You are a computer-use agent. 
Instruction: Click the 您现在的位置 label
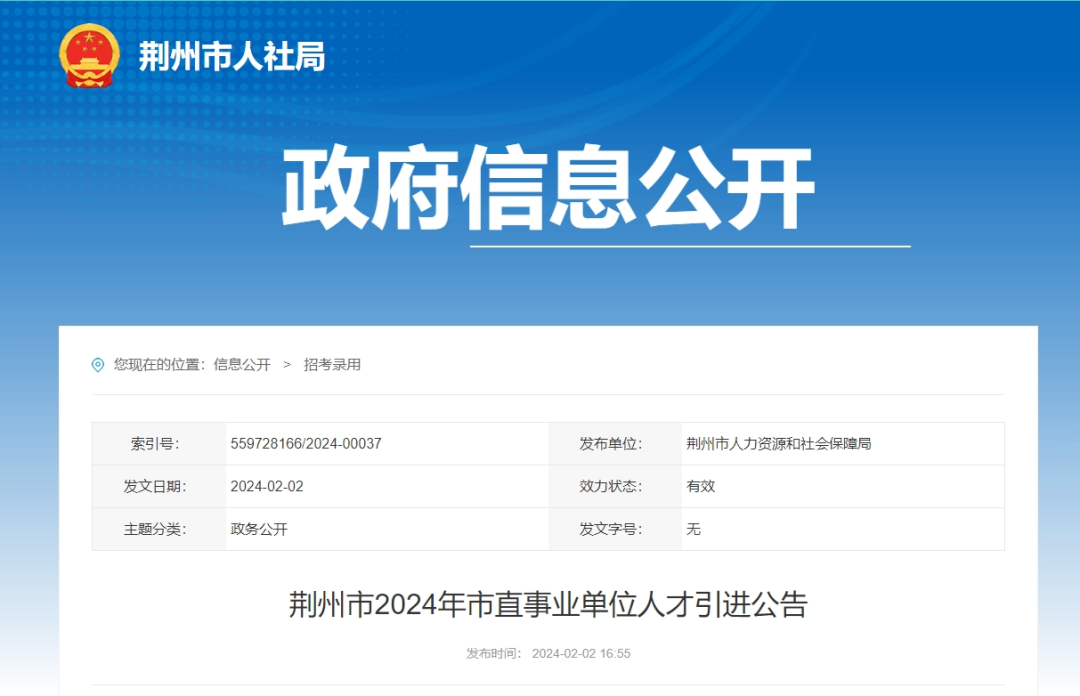coord(159,365)
